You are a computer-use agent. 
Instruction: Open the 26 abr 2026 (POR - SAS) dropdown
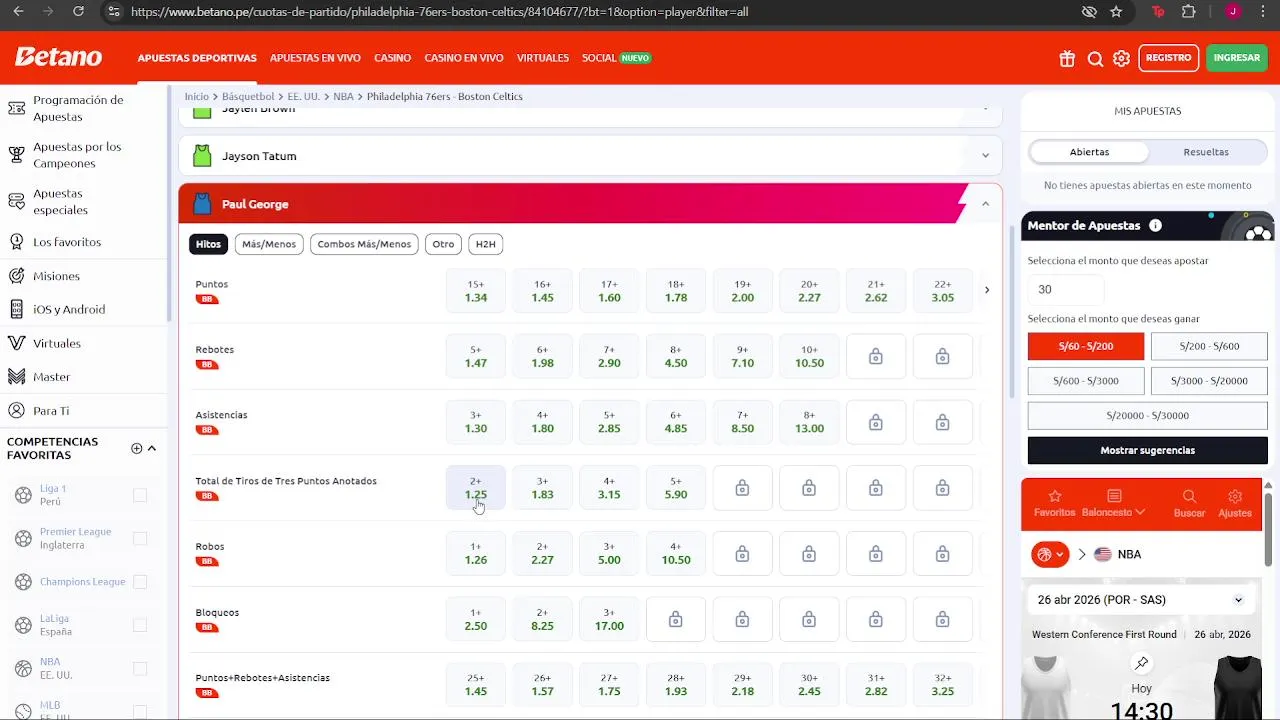coord(1140,600)
